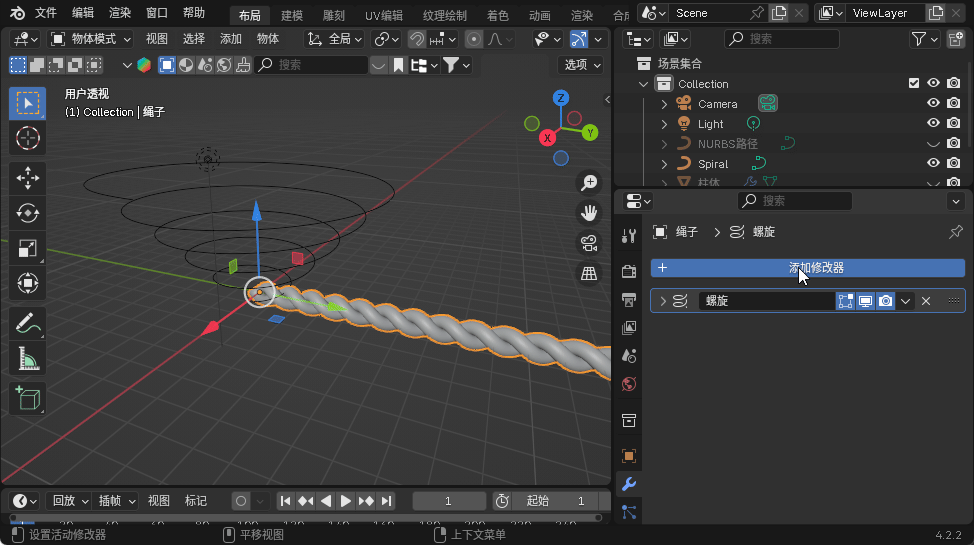Hide Light with its eye icon

coord(933,123)
